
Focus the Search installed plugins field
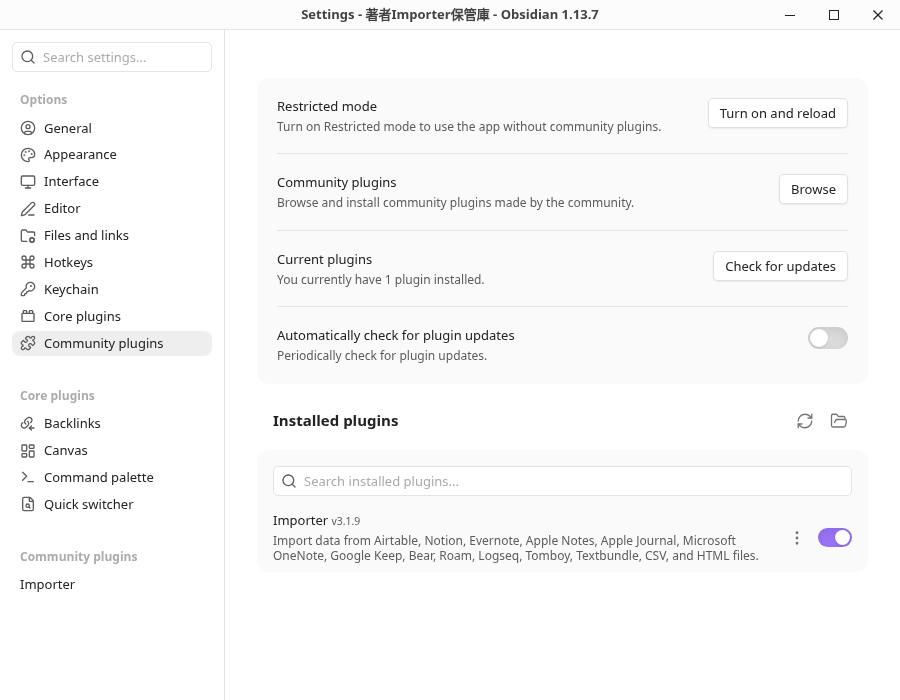point(562,481)
